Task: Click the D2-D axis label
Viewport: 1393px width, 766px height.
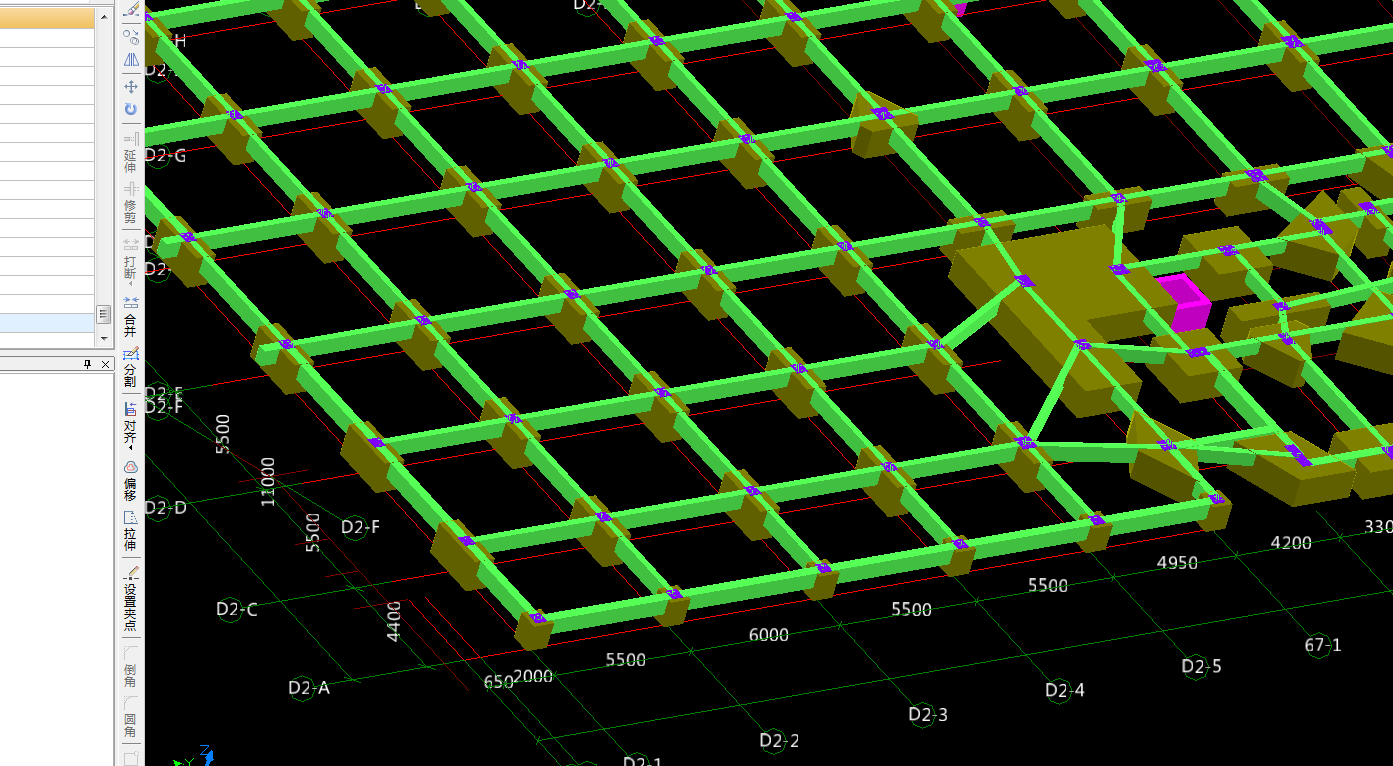Action: coord(166,507)
